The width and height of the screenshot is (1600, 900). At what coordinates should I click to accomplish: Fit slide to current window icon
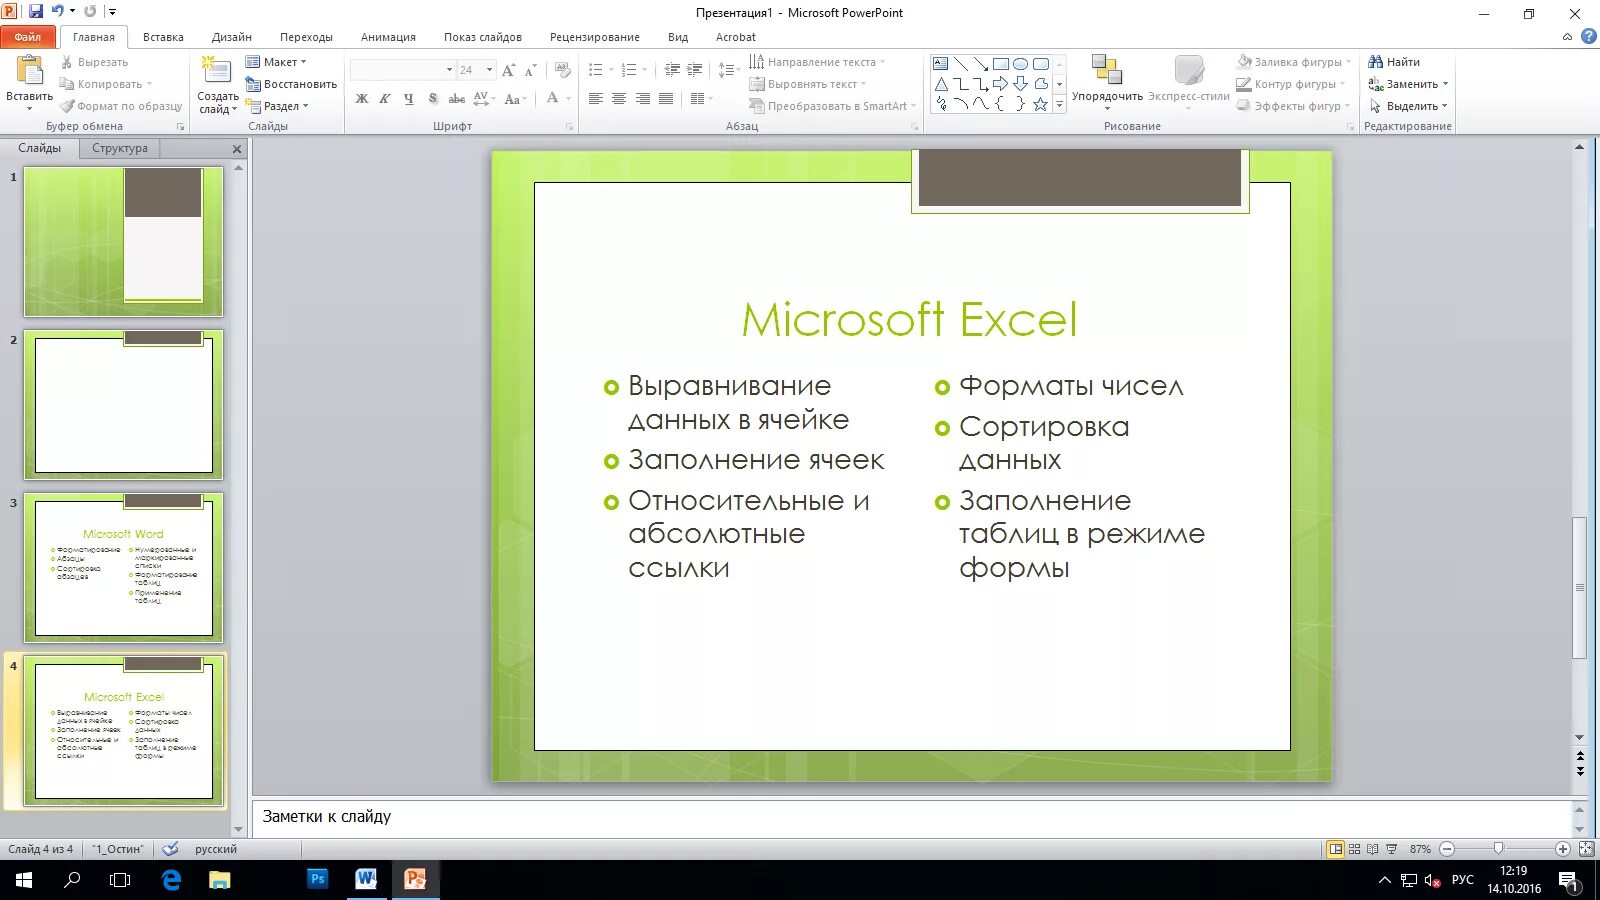pyautogui.click(x=1586, y=849)
